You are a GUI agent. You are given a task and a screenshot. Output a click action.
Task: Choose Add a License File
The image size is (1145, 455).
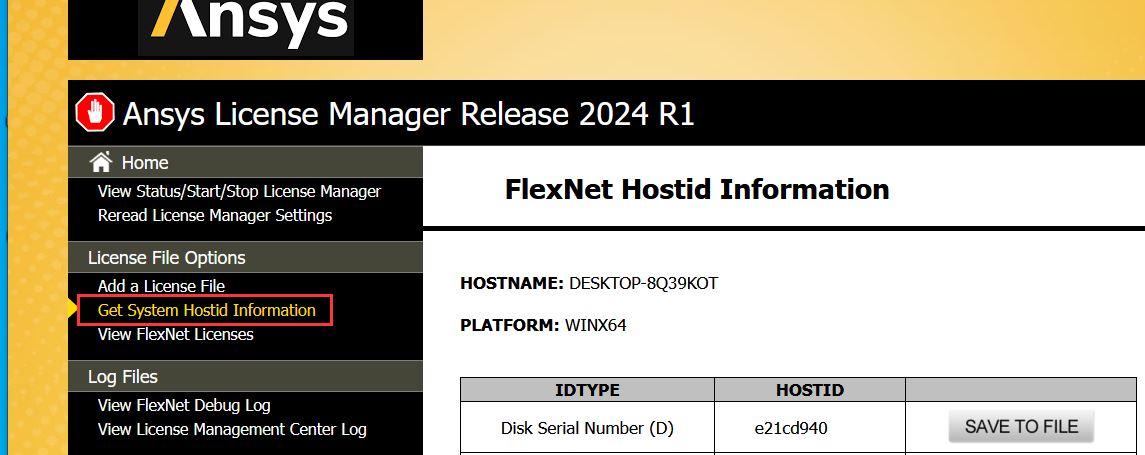pos(161,286)
